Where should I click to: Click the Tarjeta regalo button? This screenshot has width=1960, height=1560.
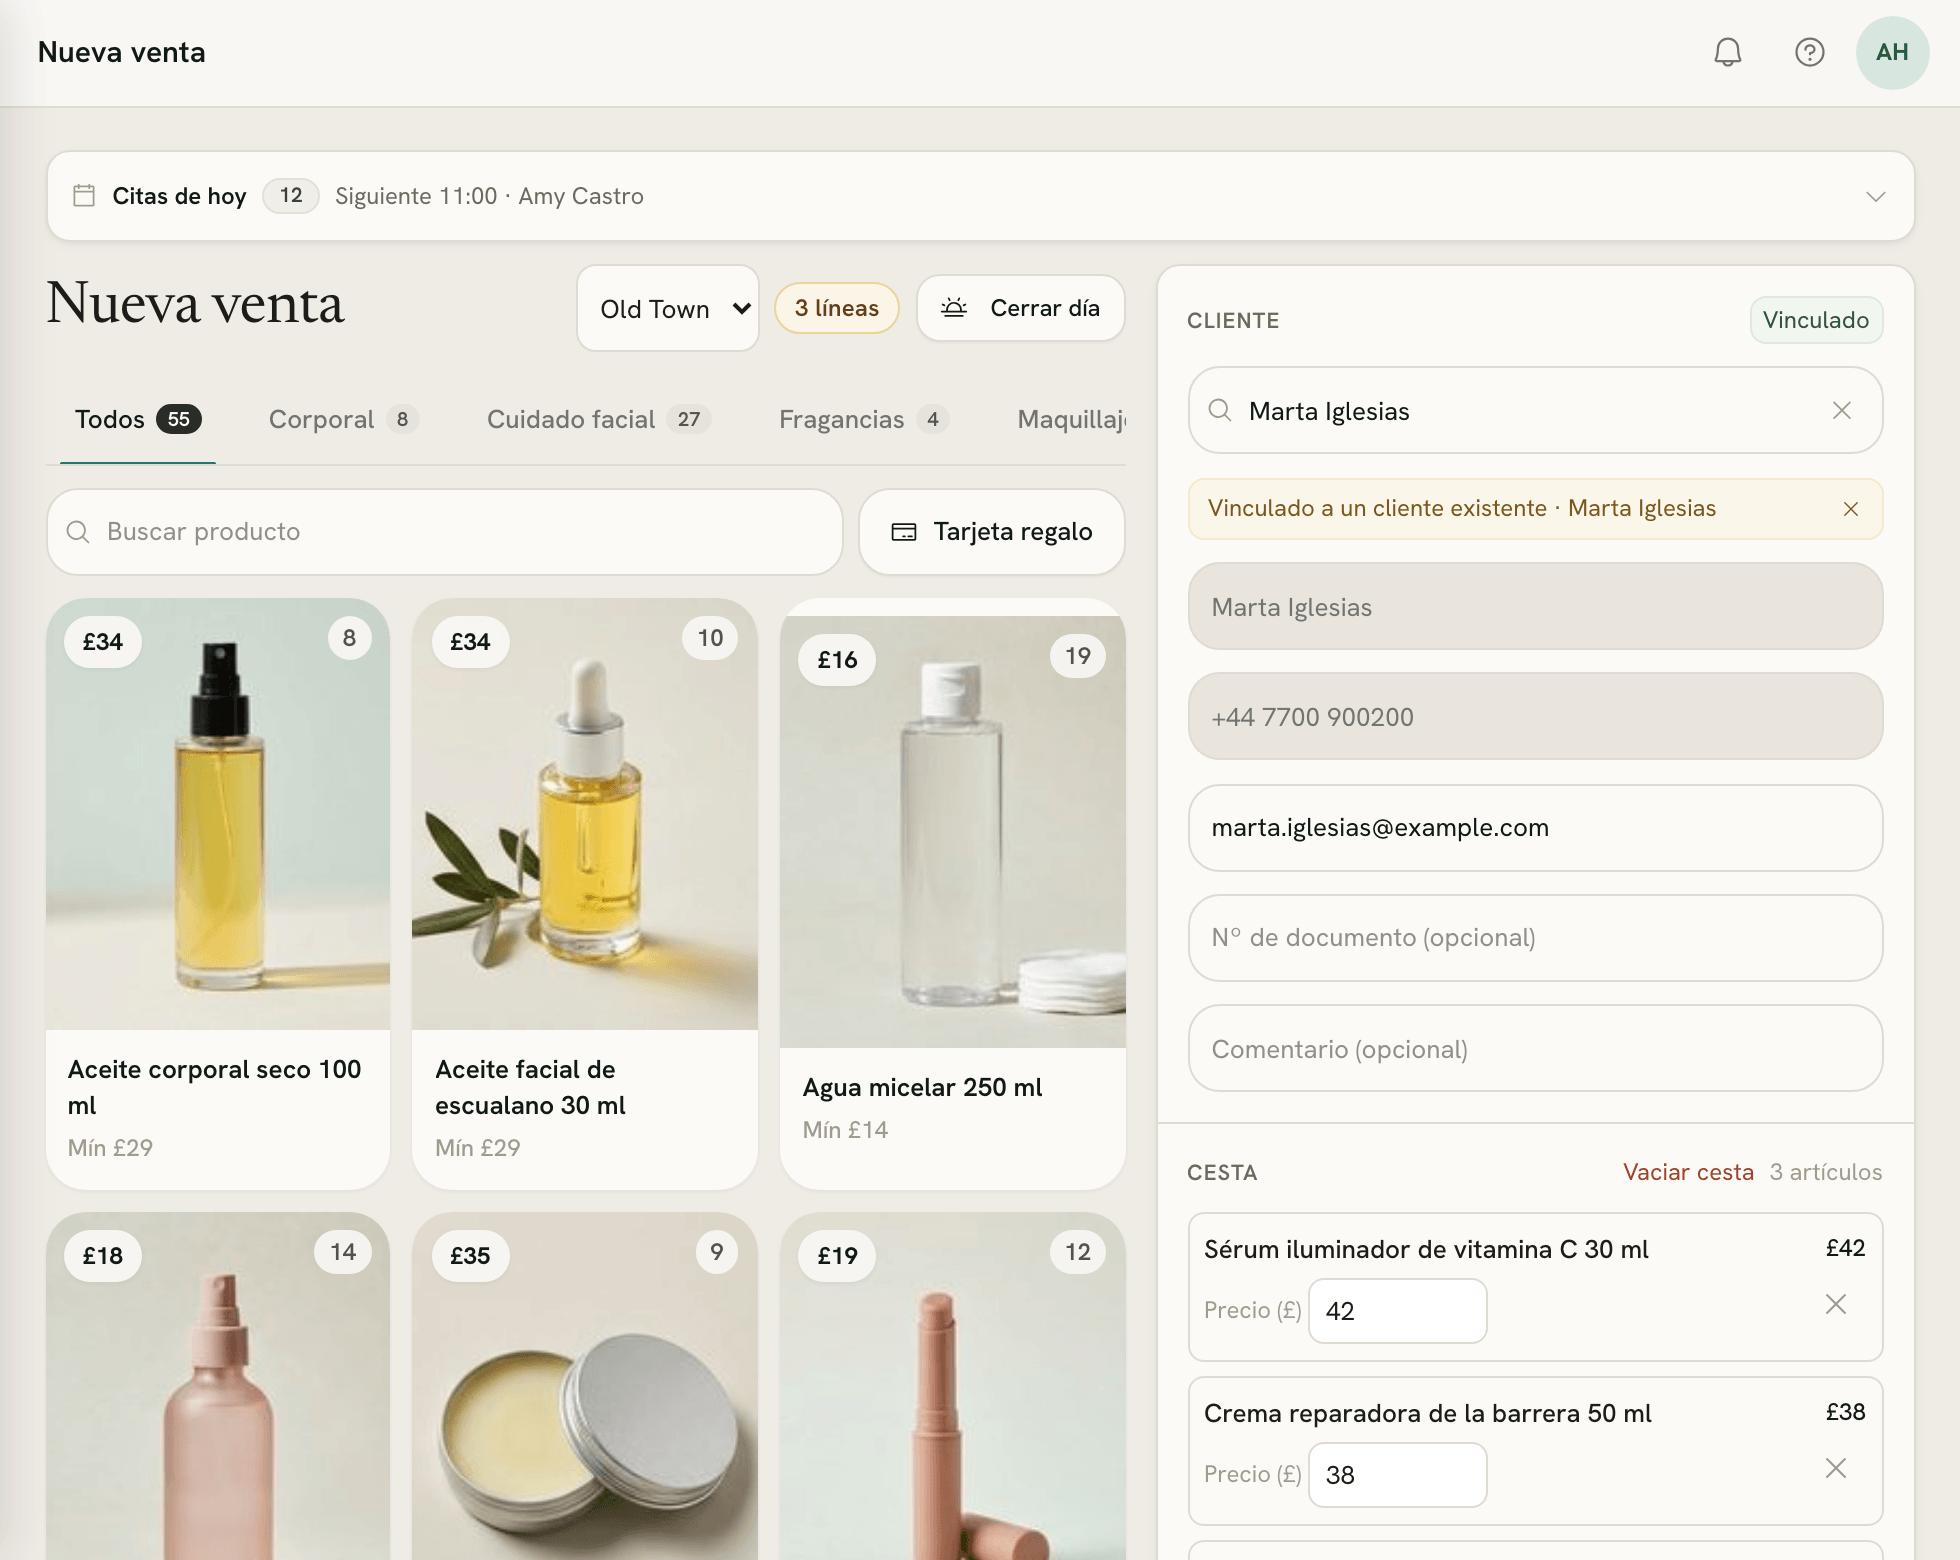coord(992,532)
